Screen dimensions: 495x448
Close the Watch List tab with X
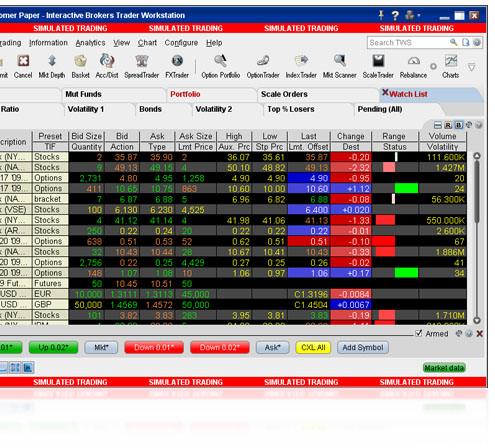[x=385, y=92]
